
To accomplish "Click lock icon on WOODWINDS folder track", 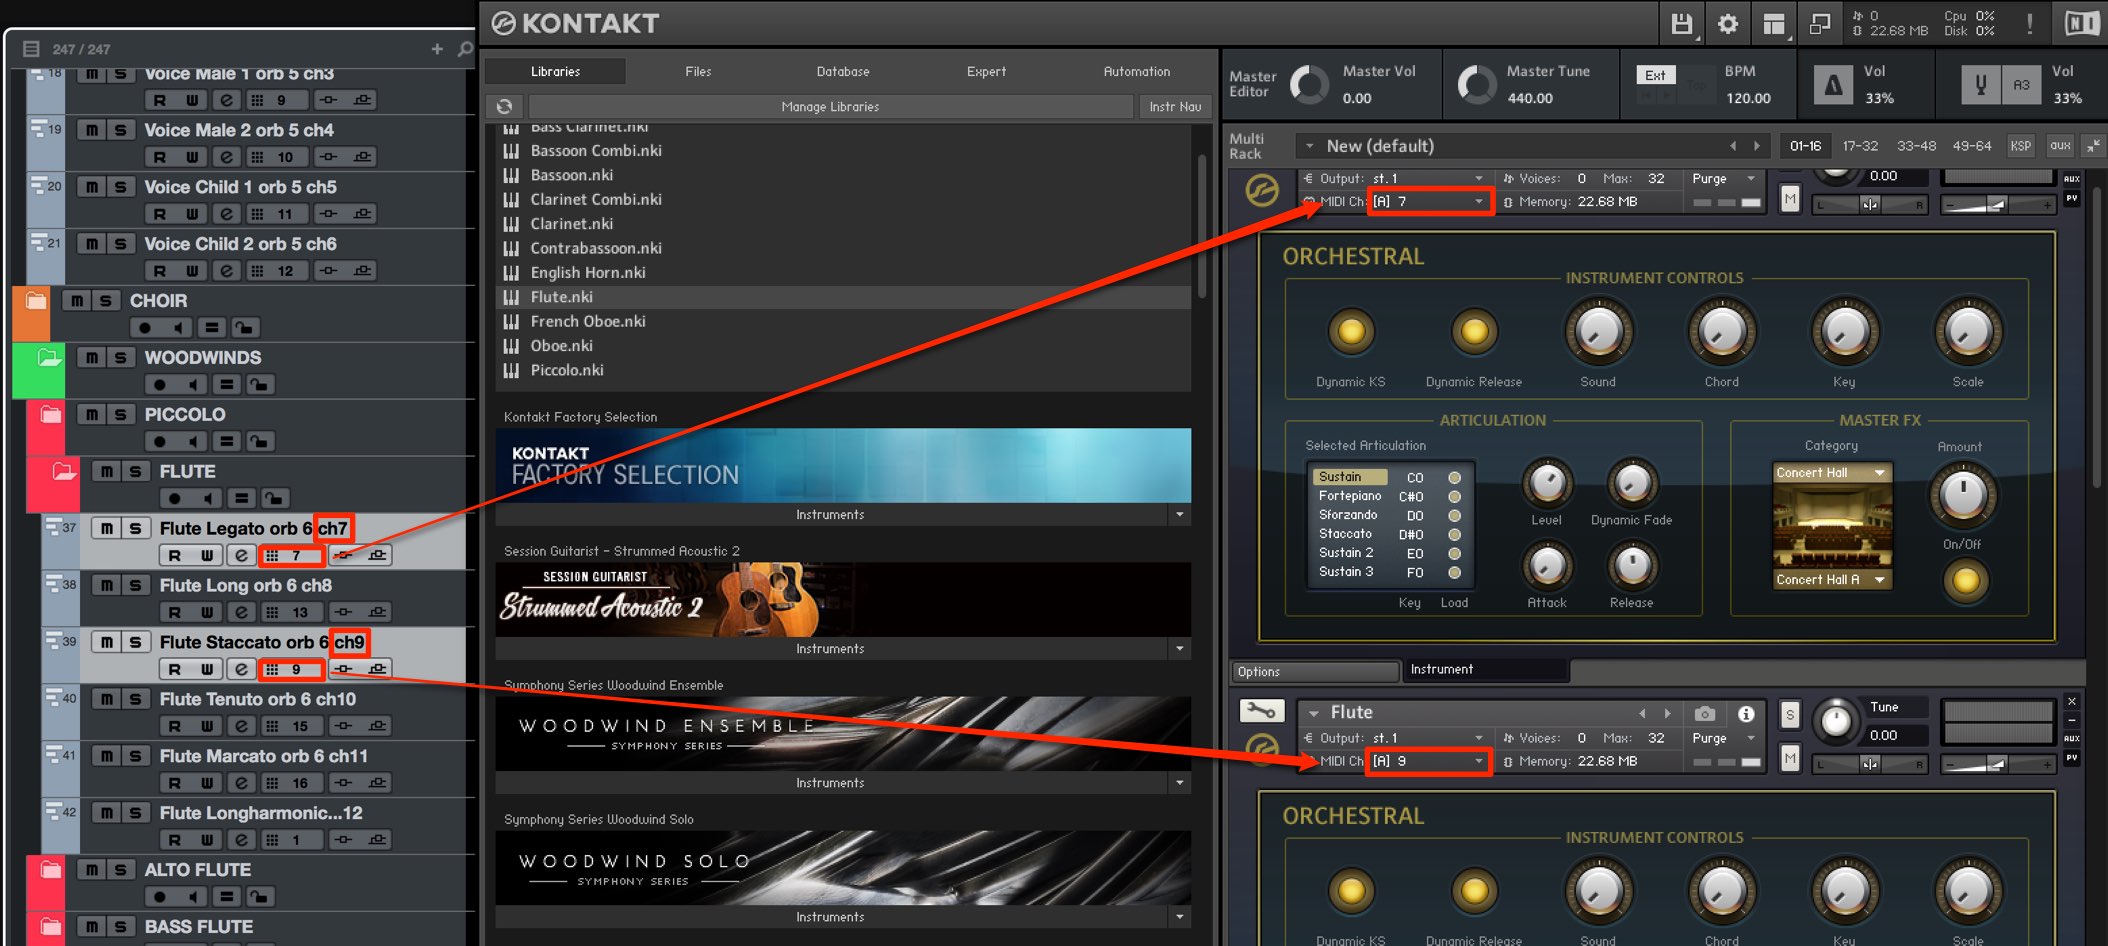I will pyautogui.click(x=259, y=384).
